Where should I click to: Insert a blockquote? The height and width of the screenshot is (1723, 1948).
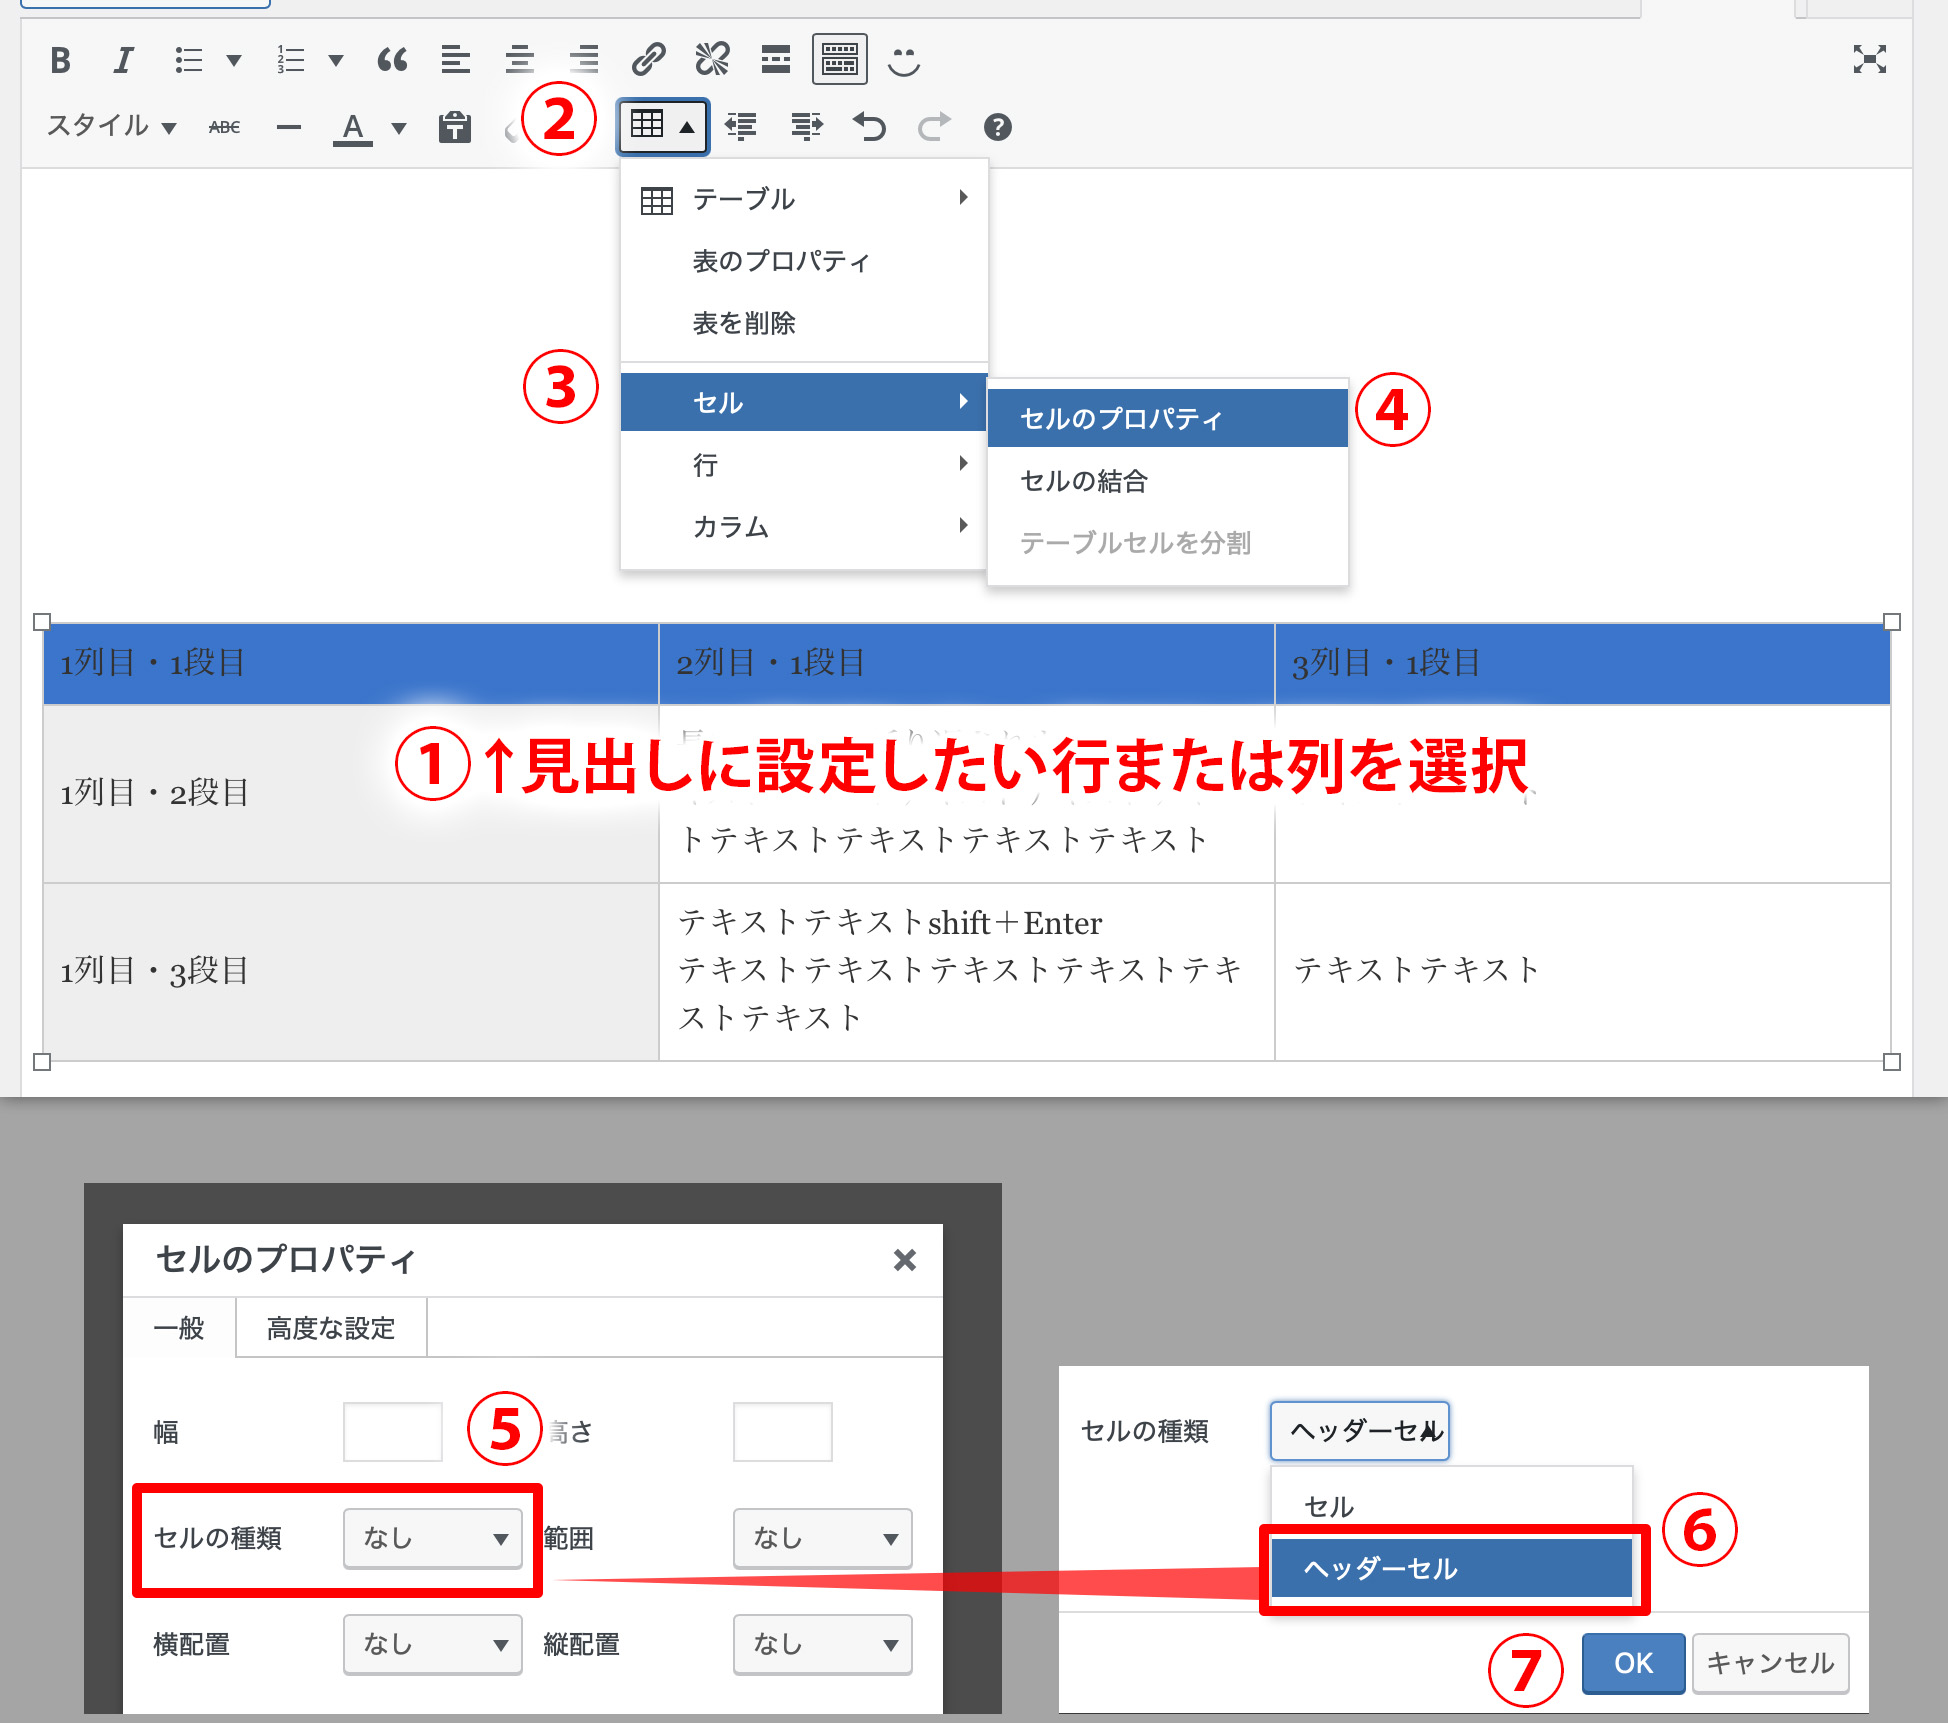[392, 61]
